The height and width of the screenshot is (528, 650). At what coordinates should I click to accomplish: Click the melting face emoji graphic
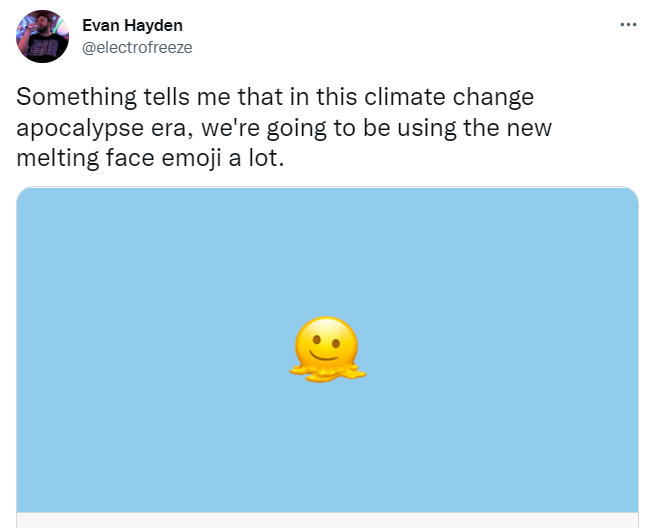[327, 349]
